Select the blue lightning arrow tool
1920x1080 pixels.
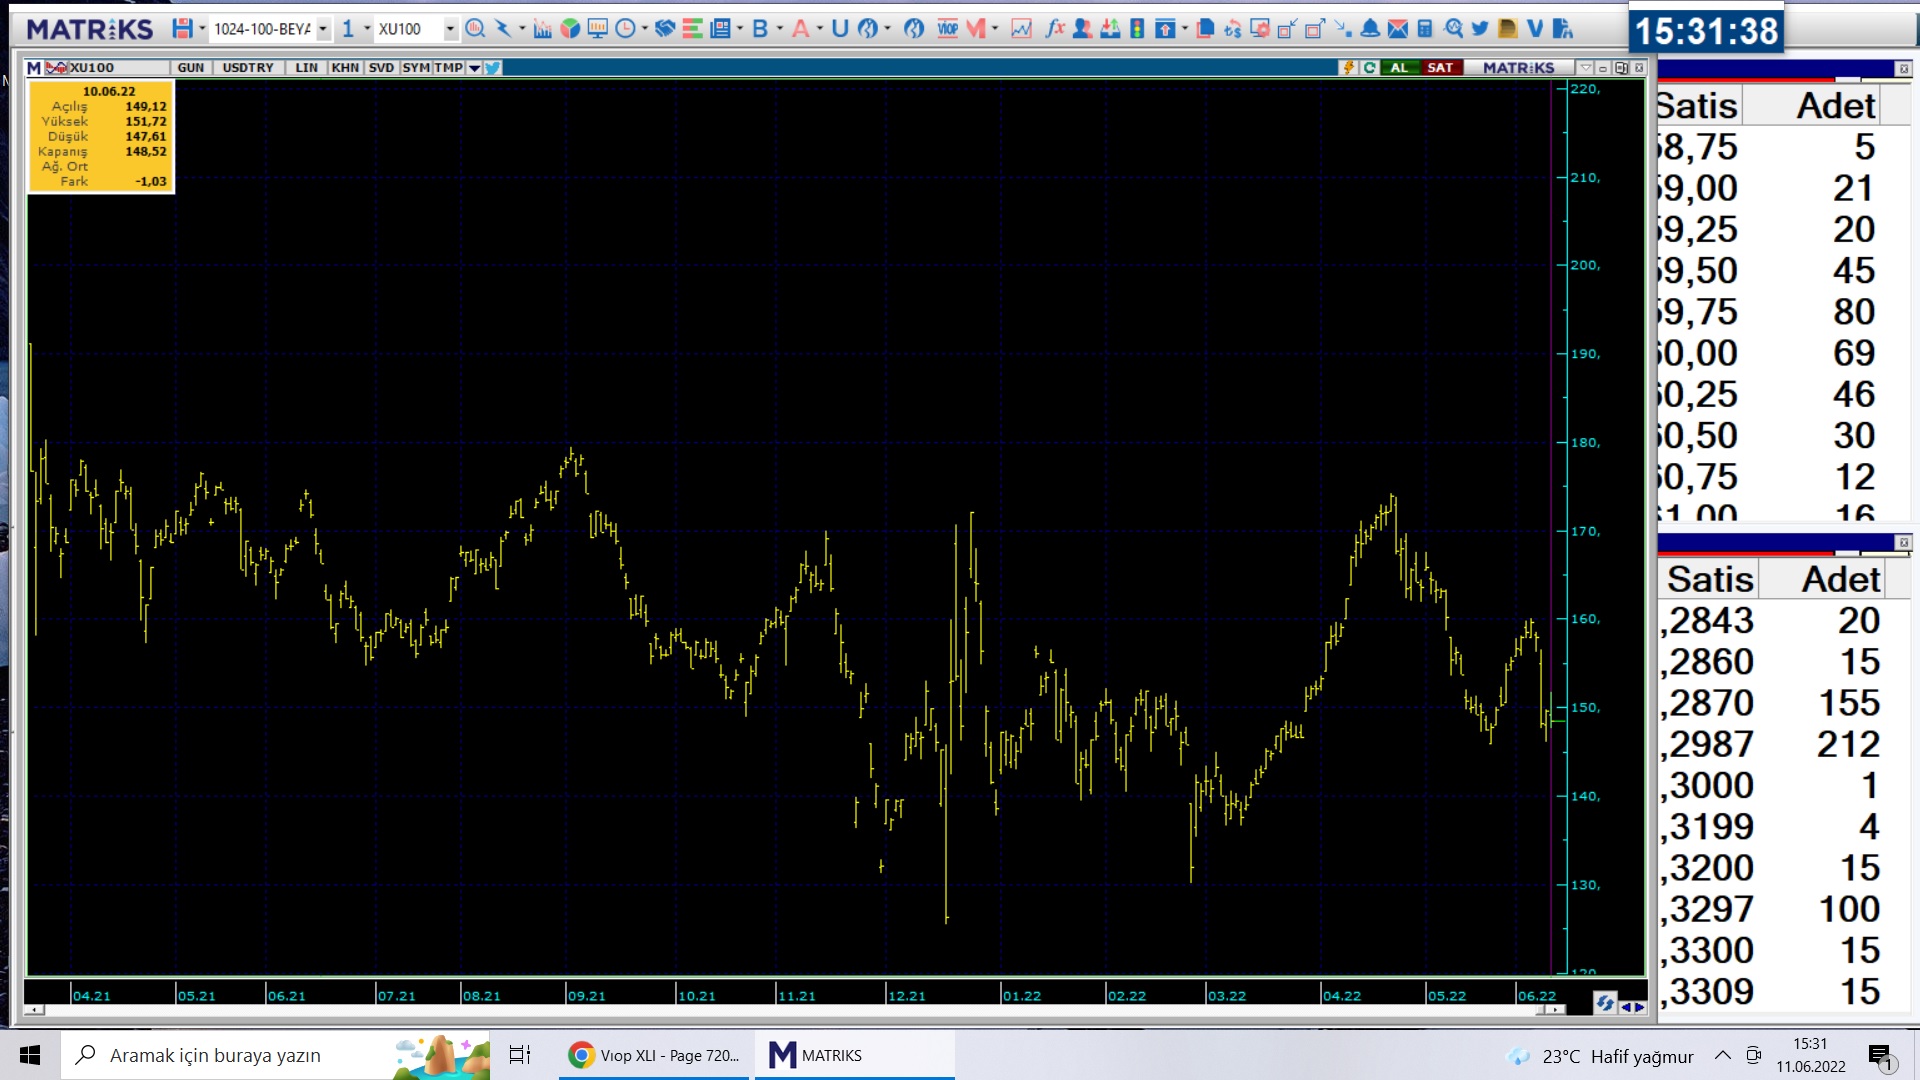coord(502,29)
